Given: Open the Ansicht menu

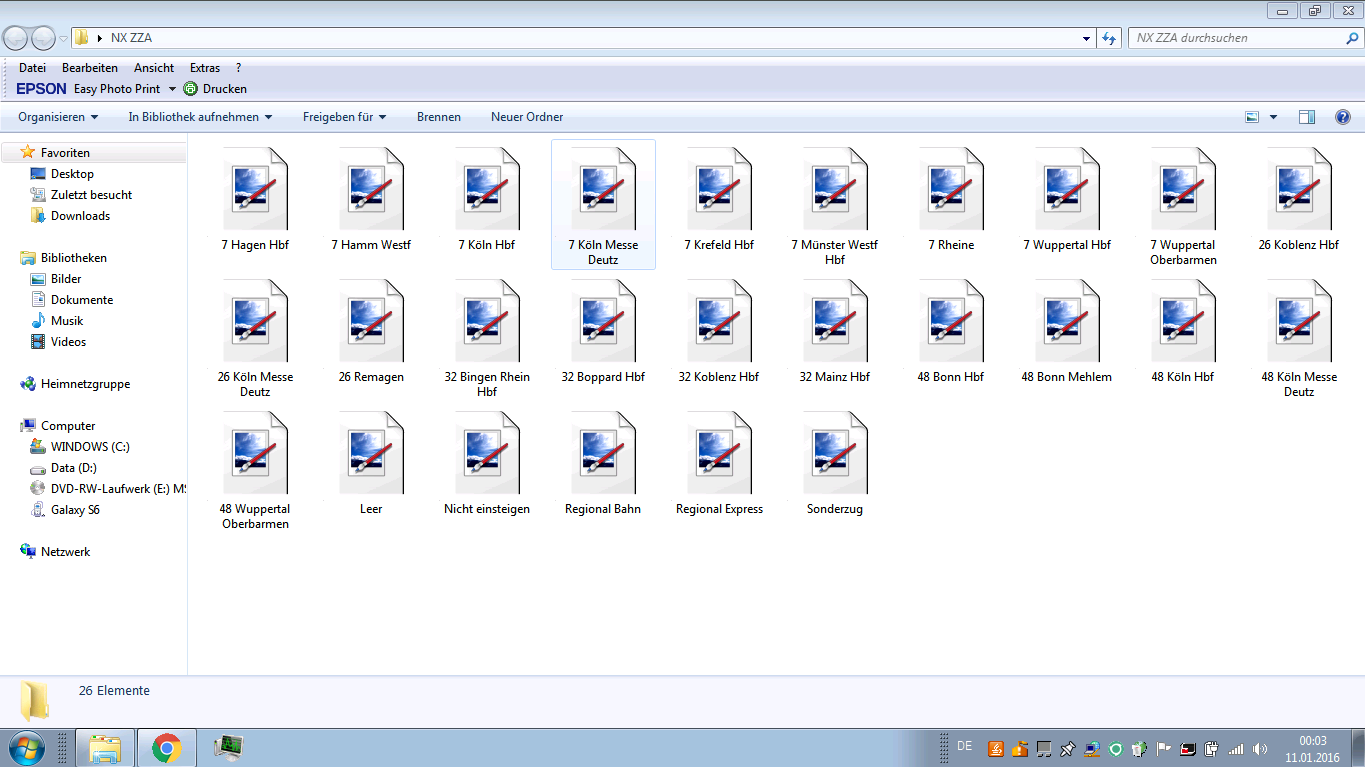Looking at the screenshot, I should point(154,68).
